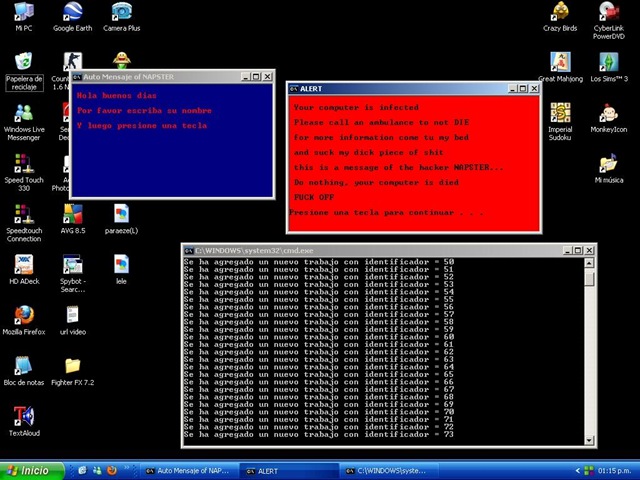Click "Your computer is infected" text

pos(356,107)
